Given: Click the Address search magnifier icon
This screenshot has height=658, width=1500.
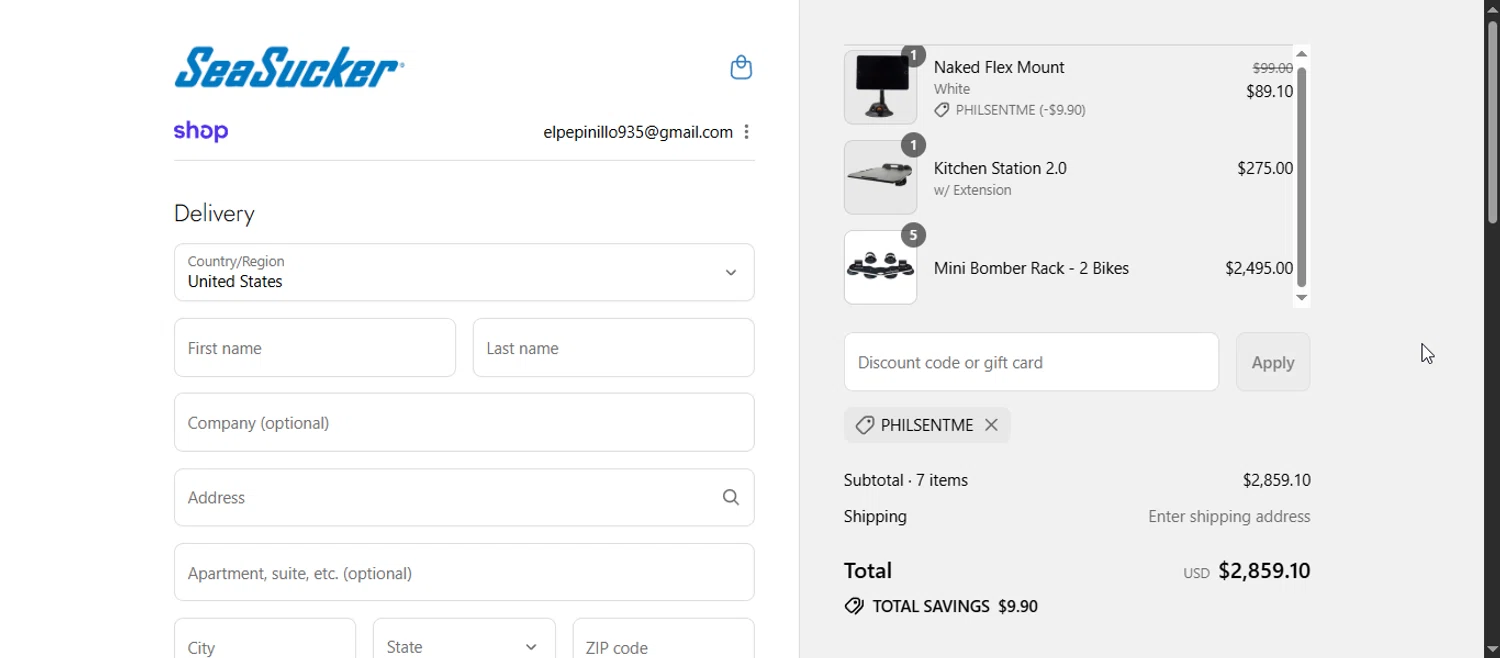Looking at the screenshot, I should click(731, 497).
